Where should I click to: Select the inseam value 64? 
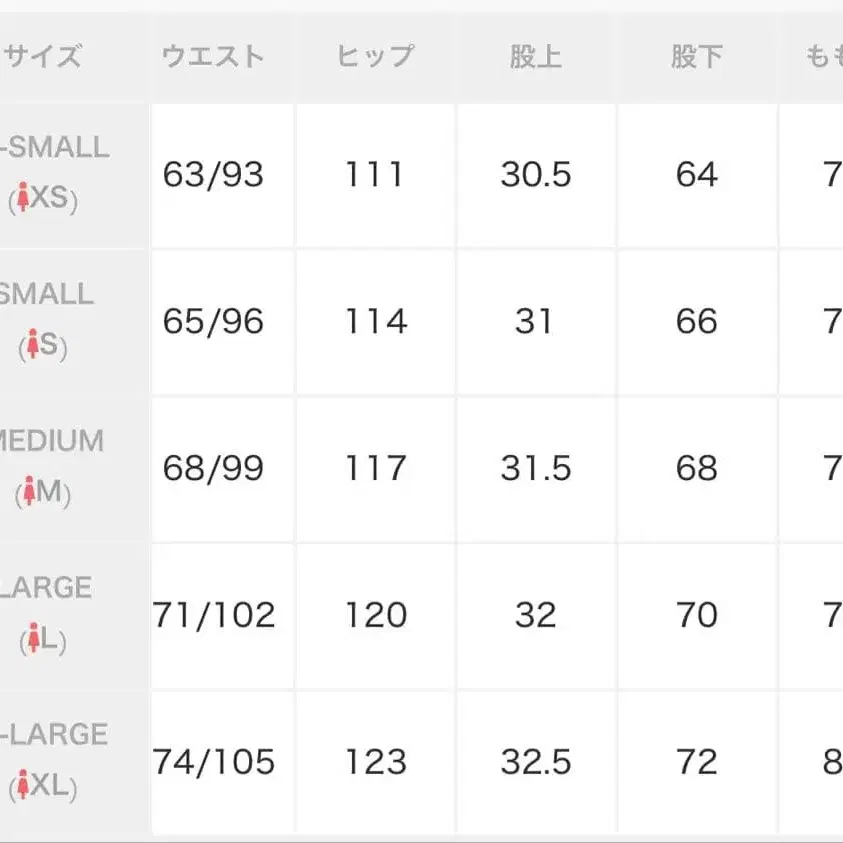click(x=696, y=175)
